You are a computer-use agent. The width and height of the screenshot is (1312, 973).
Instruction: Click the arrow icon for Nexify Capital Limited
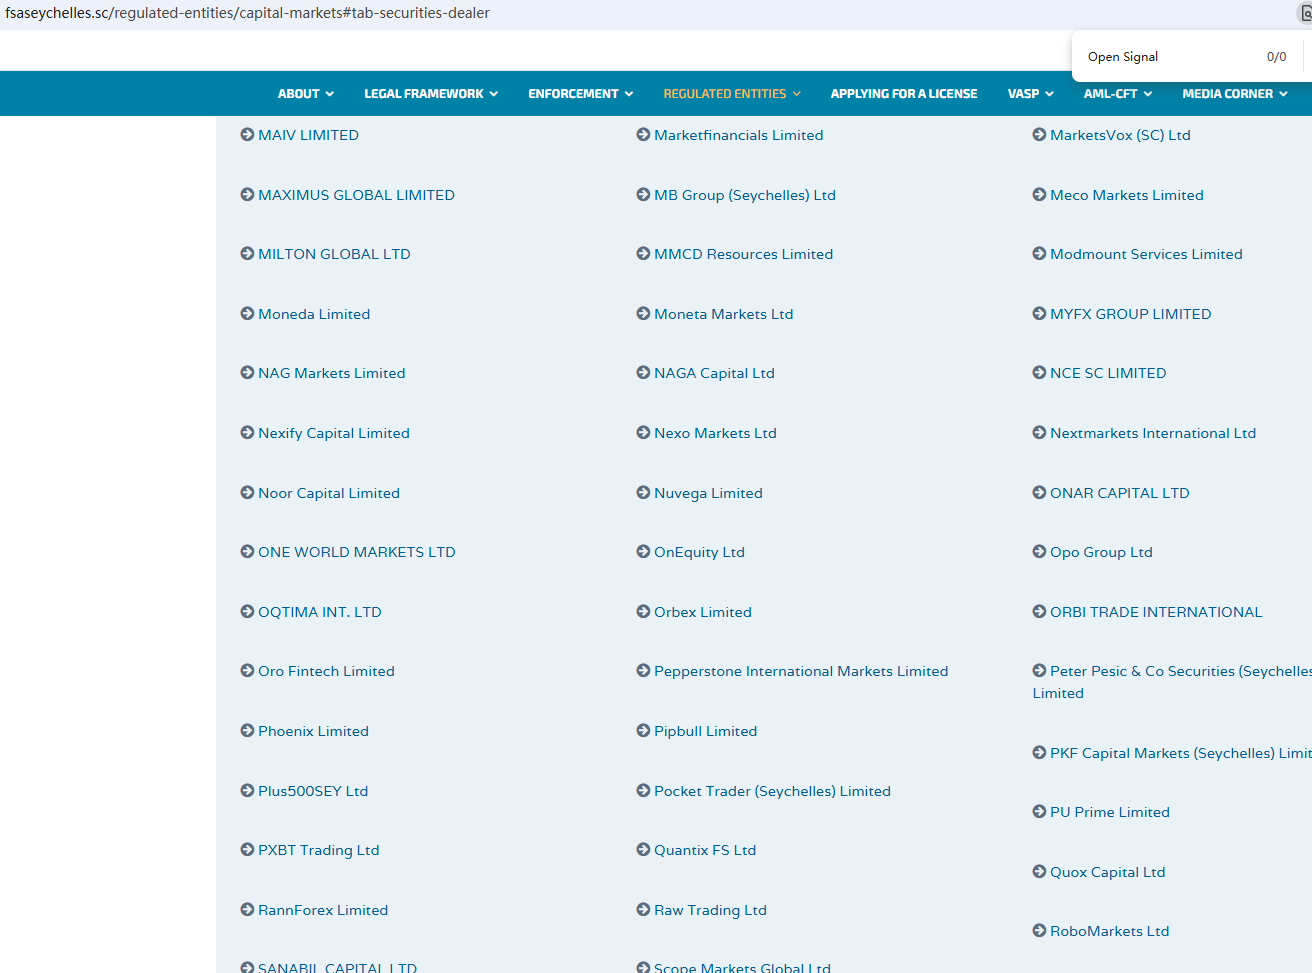[247, 433]
